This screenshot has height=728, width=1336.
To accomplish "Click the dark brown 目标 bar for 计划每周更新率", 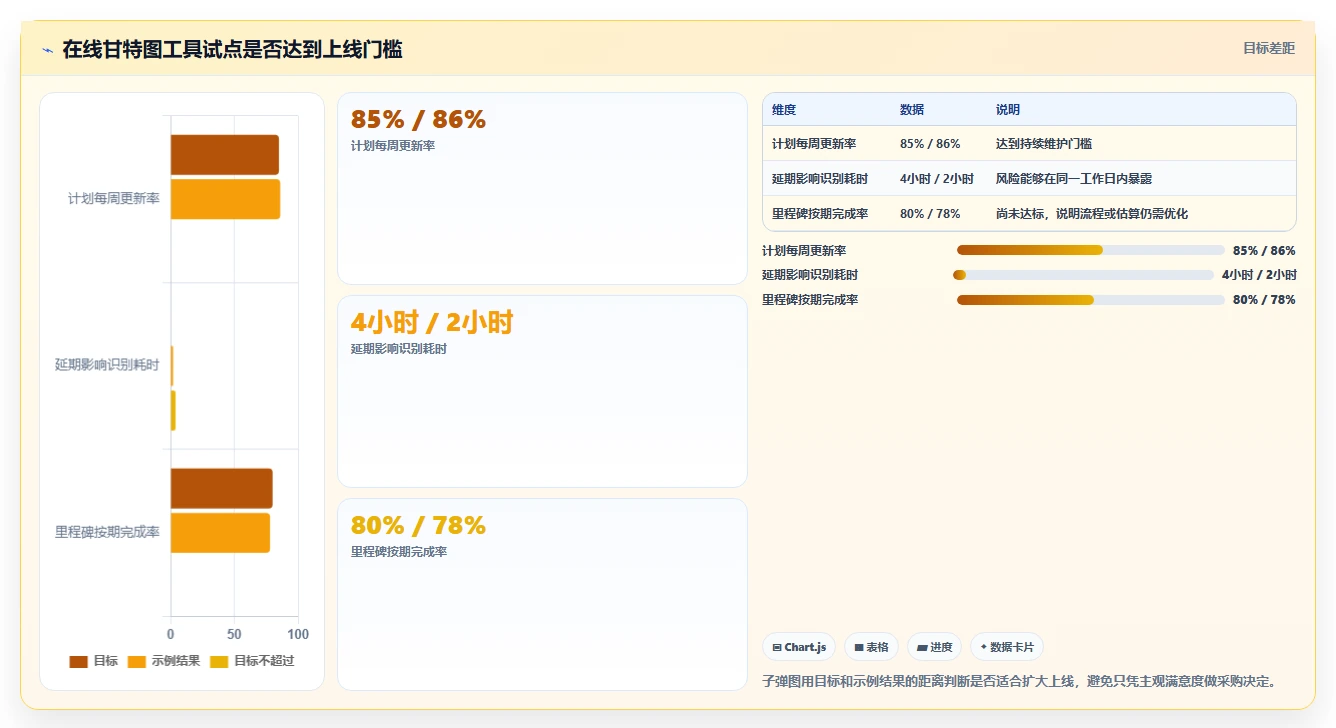I will pos(224,155).
